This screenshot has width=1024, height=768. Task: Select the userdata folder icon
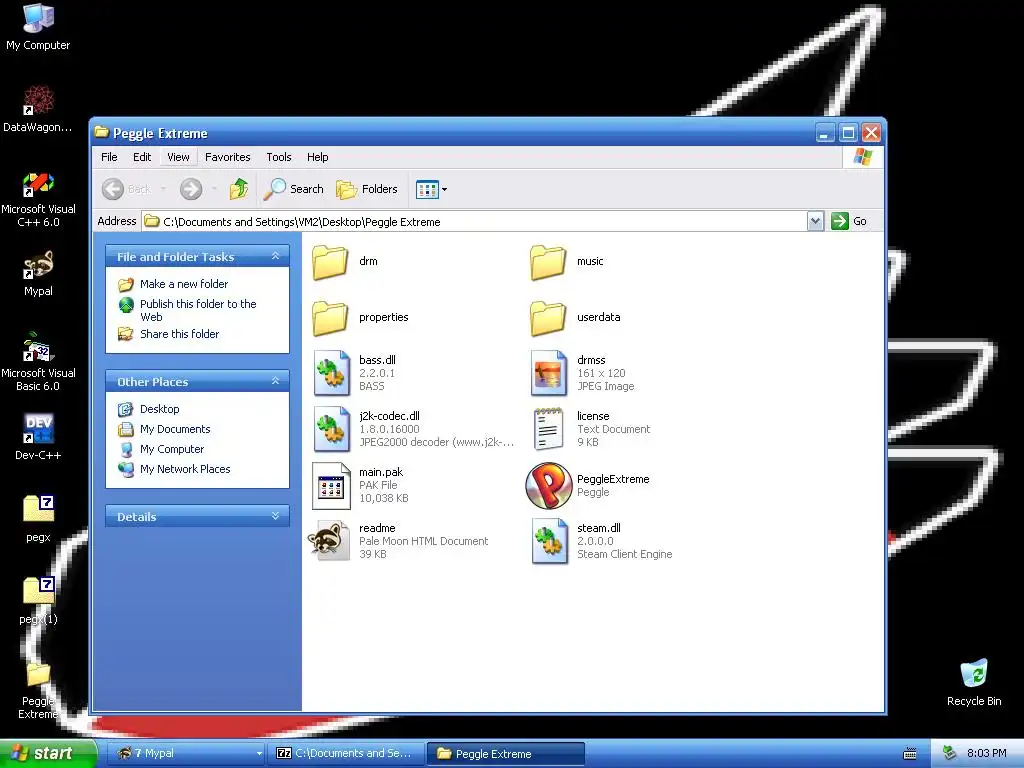tap(548, 318)
